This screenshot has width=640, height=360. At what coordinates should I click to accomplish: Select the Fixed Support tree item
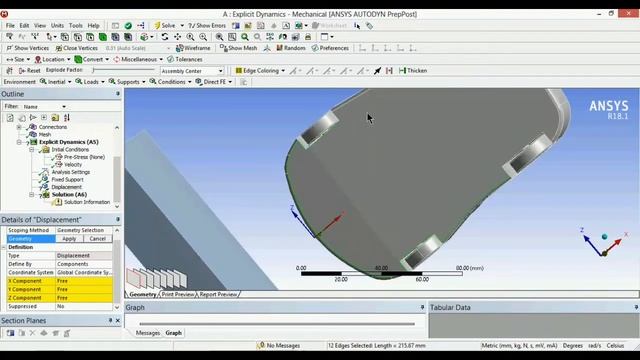pyautogui.click(x=67, y=180)
